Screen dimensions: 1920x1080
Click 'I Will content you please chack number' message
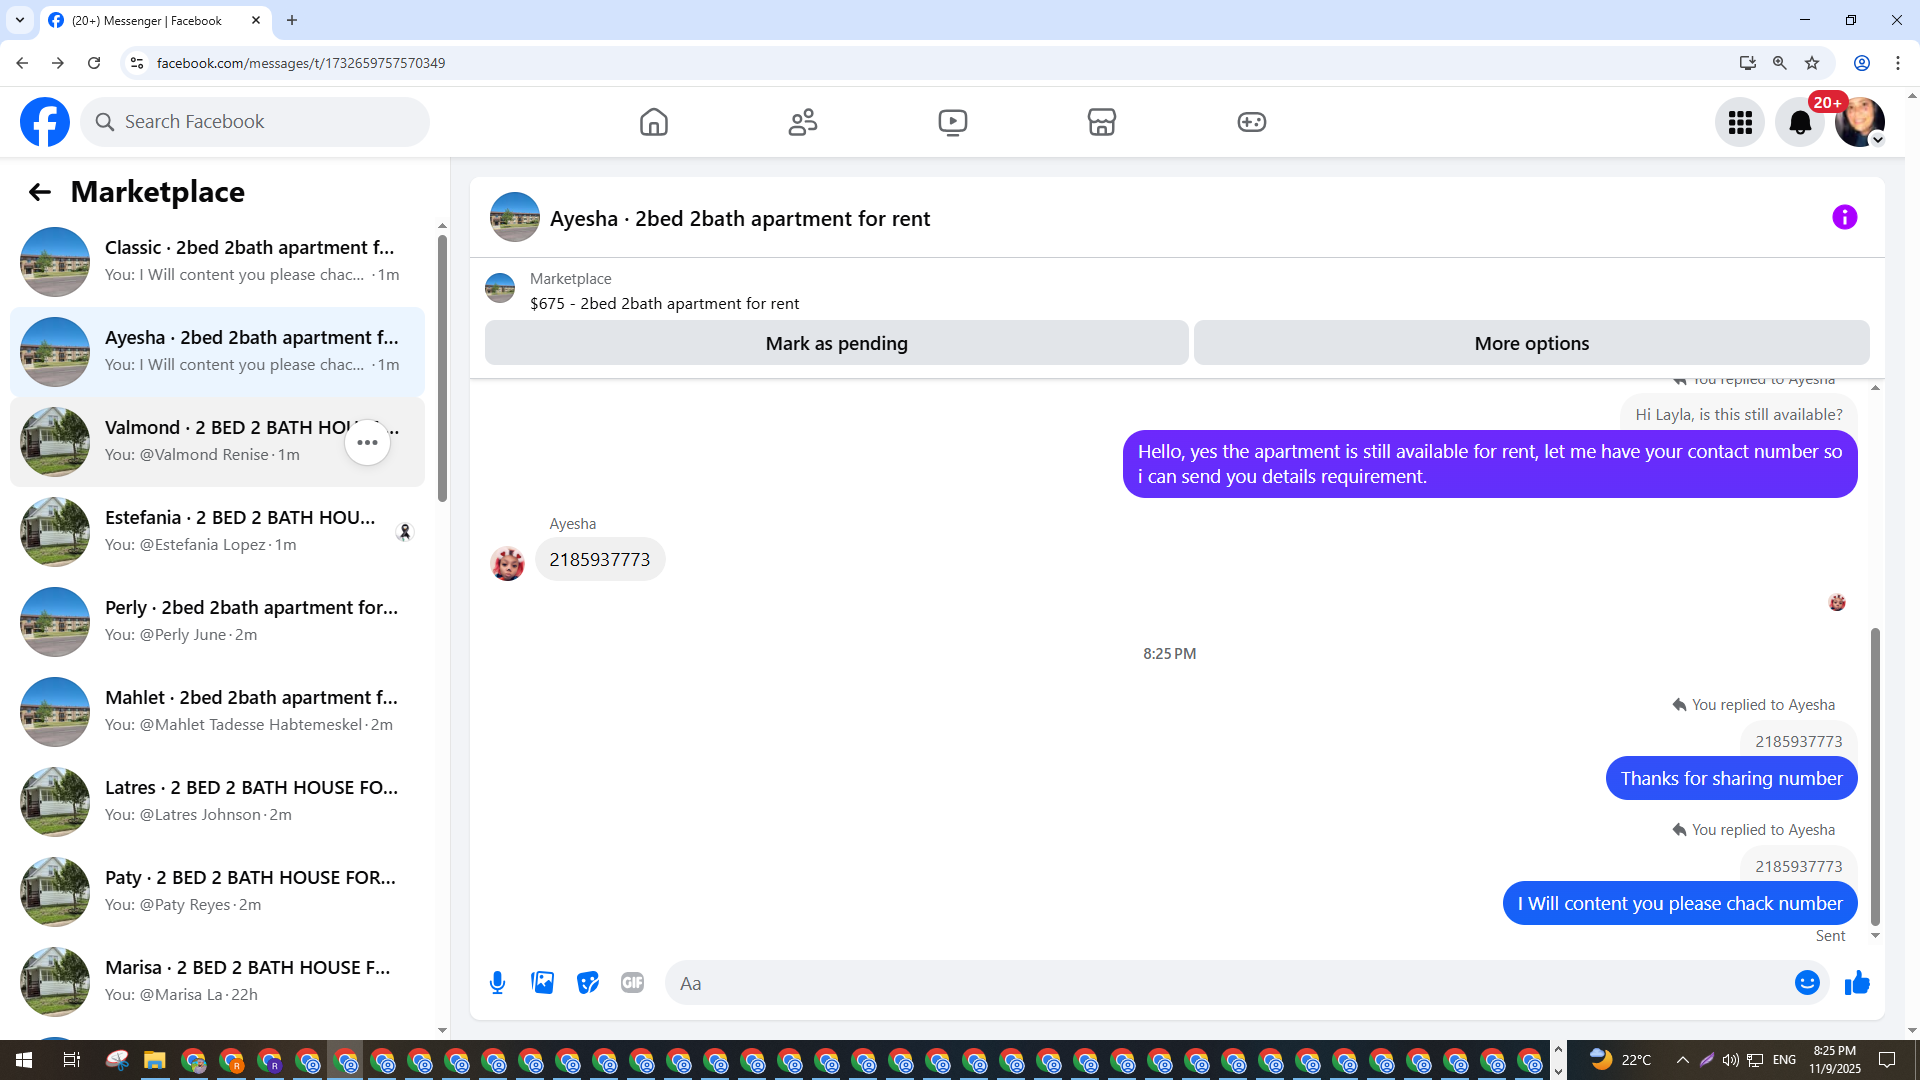(x=1680, y=904)
